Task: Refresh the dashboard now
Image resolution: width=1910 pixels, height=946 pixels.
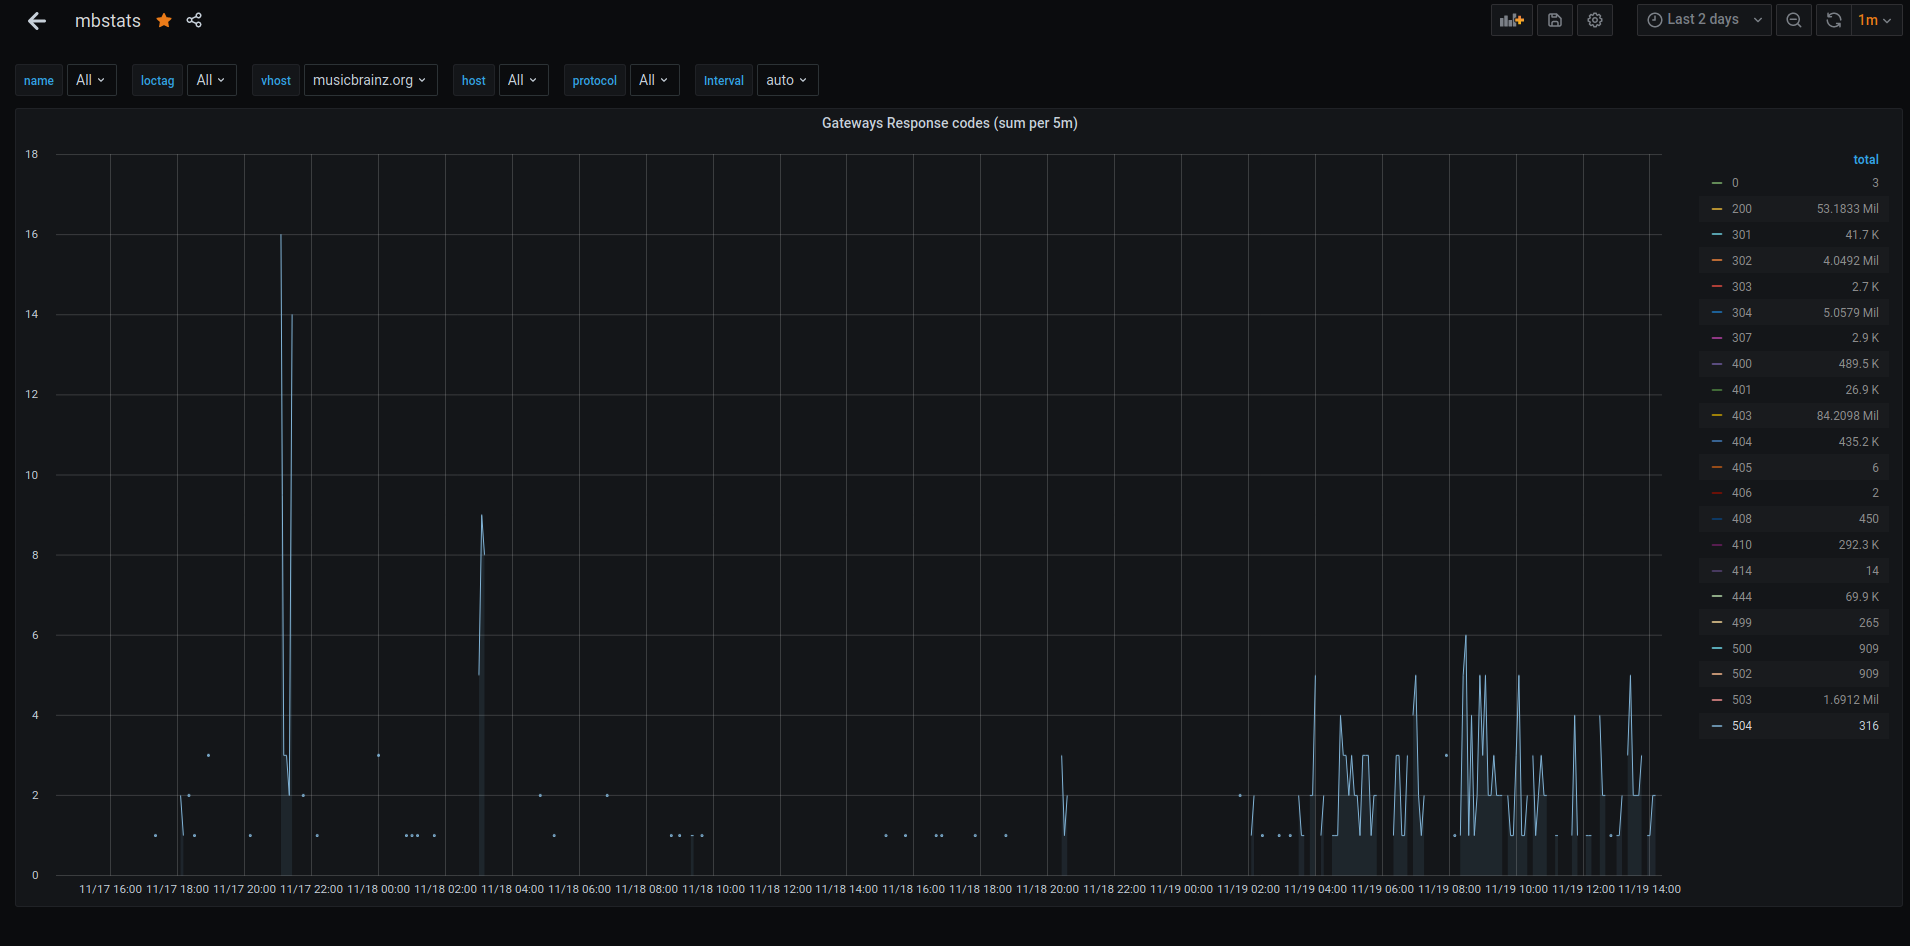Action: tap(1833, 20)
